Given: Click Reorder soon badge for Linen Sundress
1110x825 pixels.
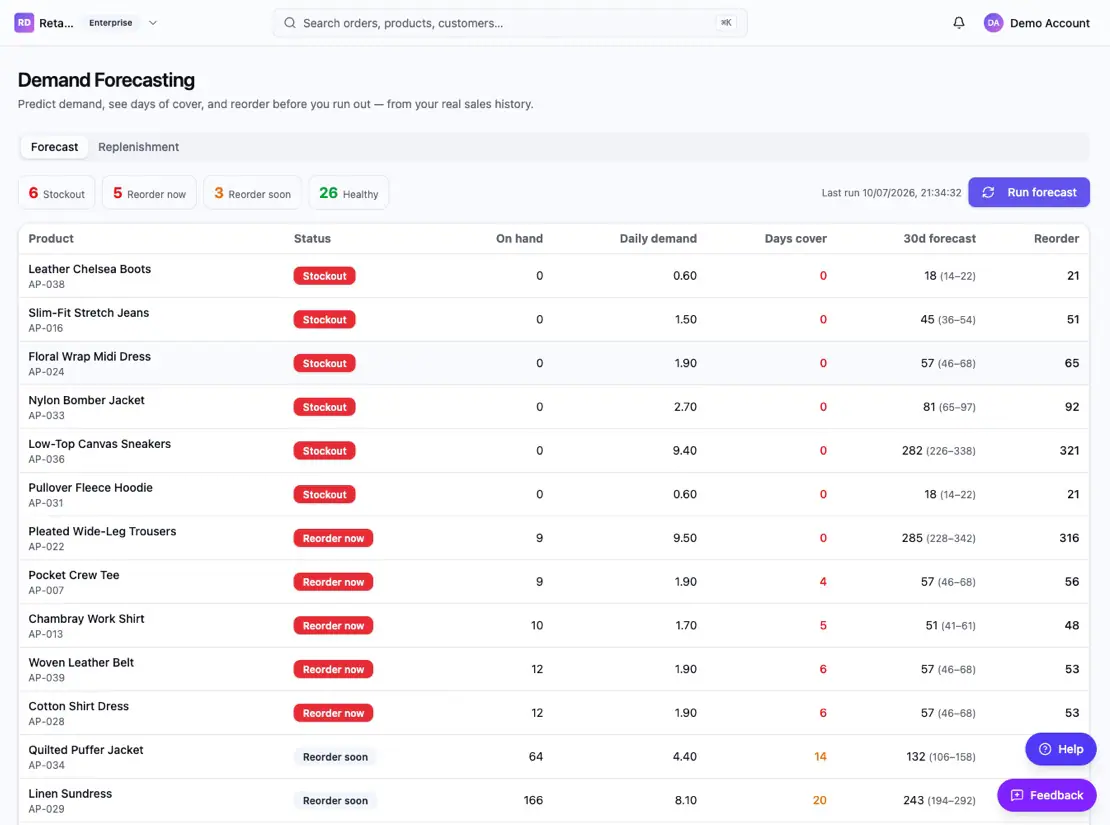Looking at the screenshot, I should 336,801.
